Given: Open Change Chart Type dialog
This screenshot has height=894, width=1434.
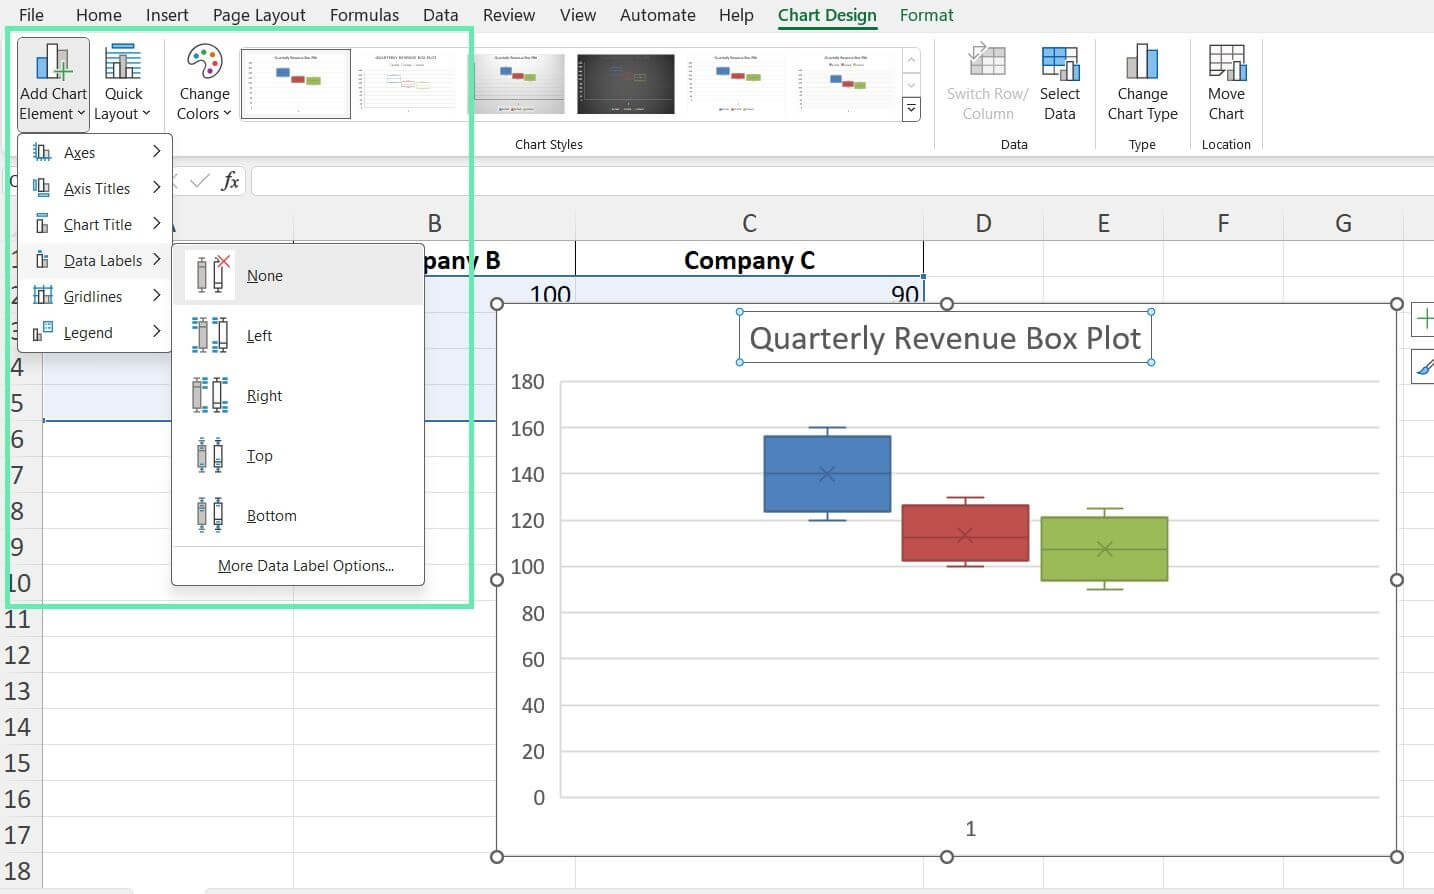Looking at the screenshot, I should pyautogui.click(x=1142, y=80).
